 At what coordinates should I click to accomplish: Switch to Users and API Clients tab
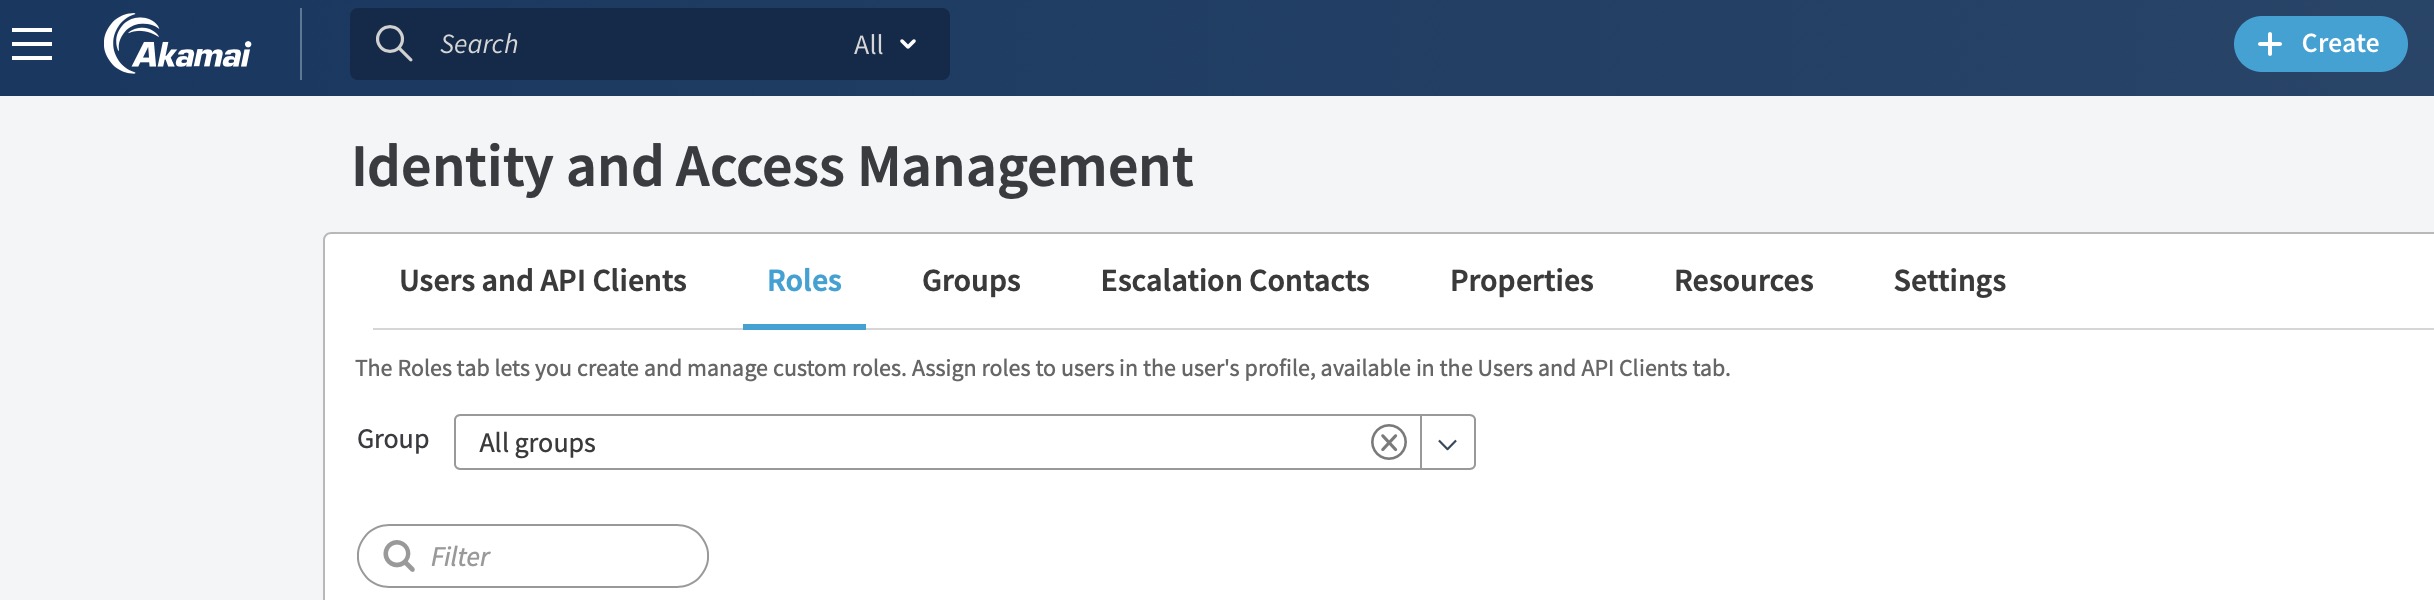point(543,281)
